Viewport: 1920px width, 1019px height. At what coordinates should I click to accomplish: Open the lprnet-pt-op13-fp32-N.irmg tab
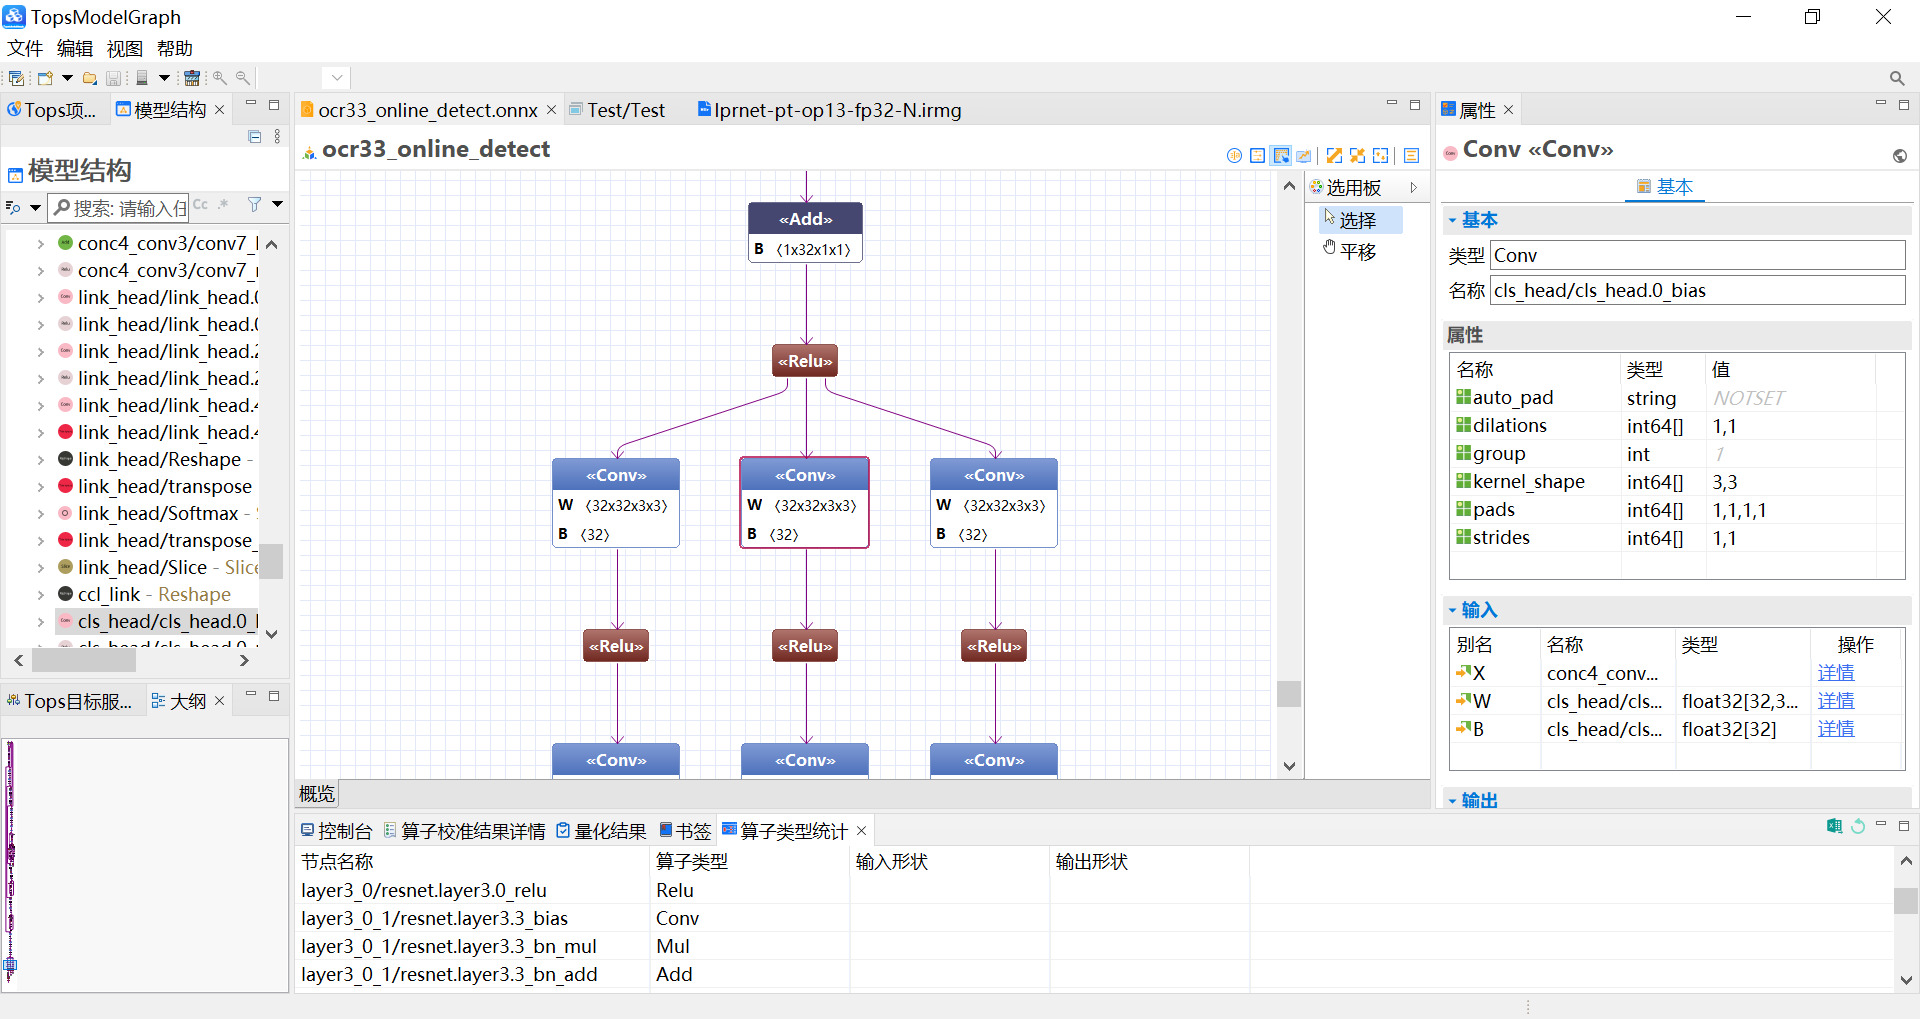tap(829, 110)
